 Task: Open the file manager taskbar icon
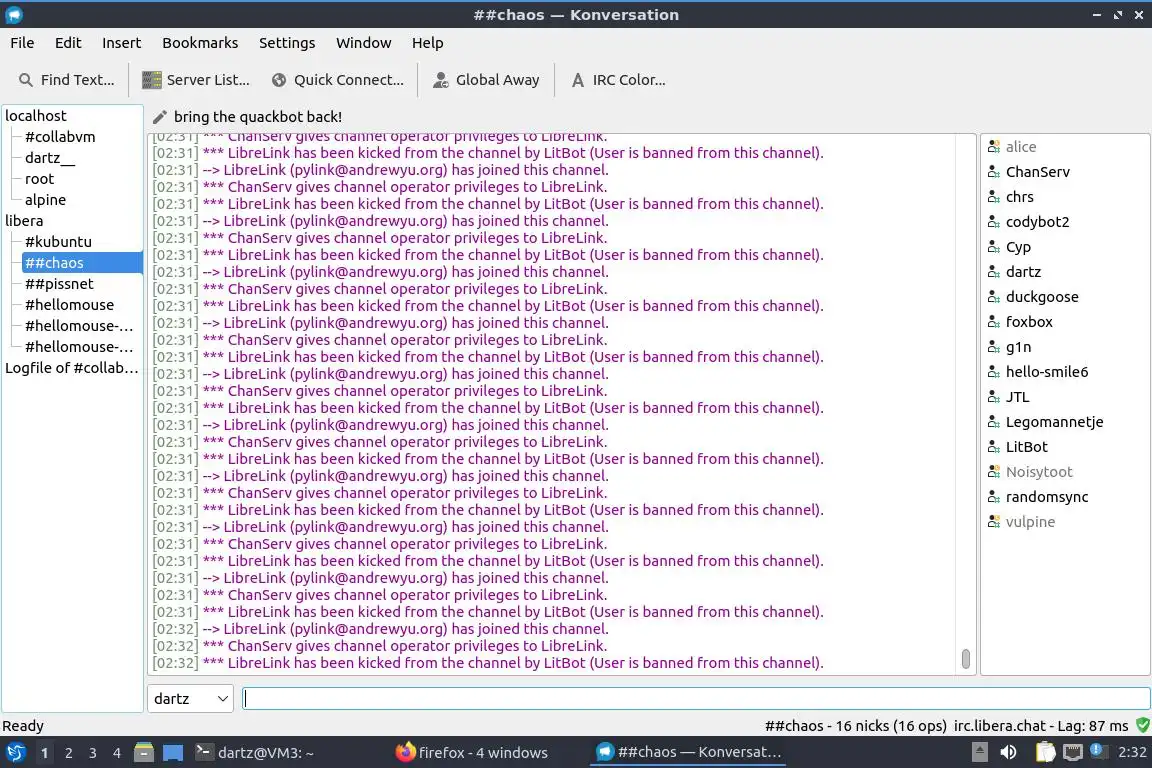tap(144, 753)
